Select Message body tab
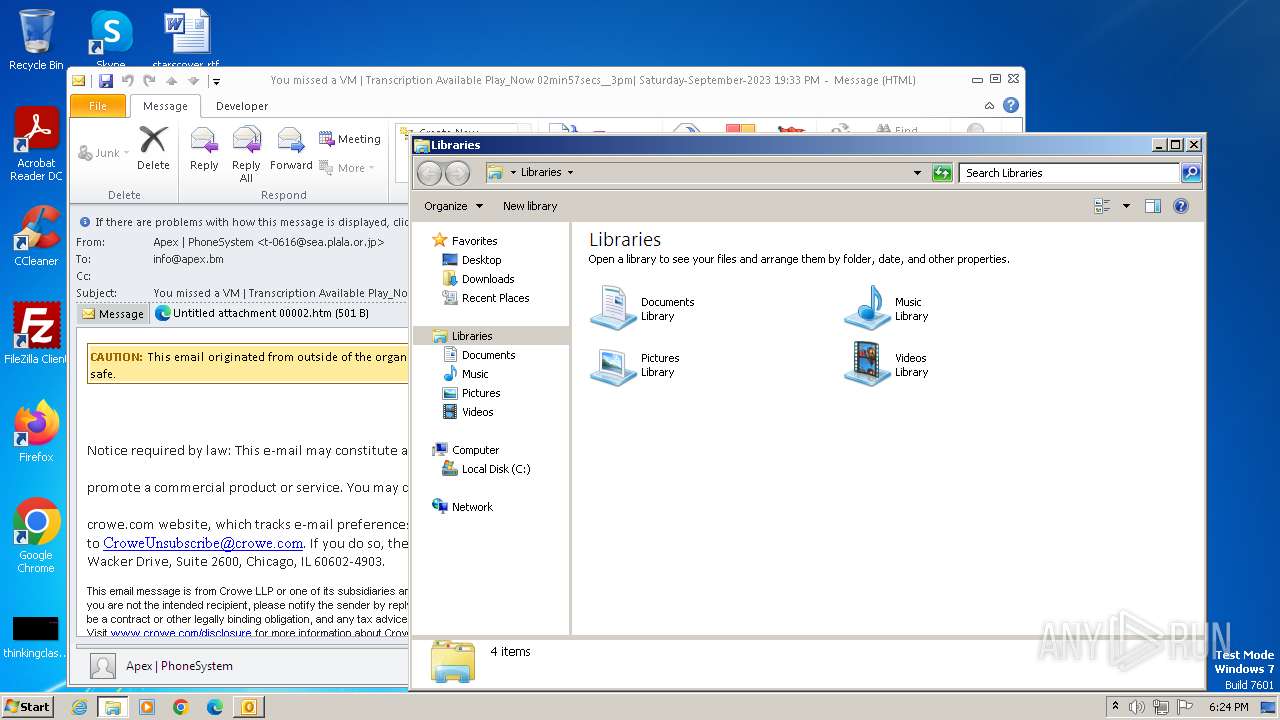Image resolution: width=1280 pixels, height=720 pixels. pos(112,314)
